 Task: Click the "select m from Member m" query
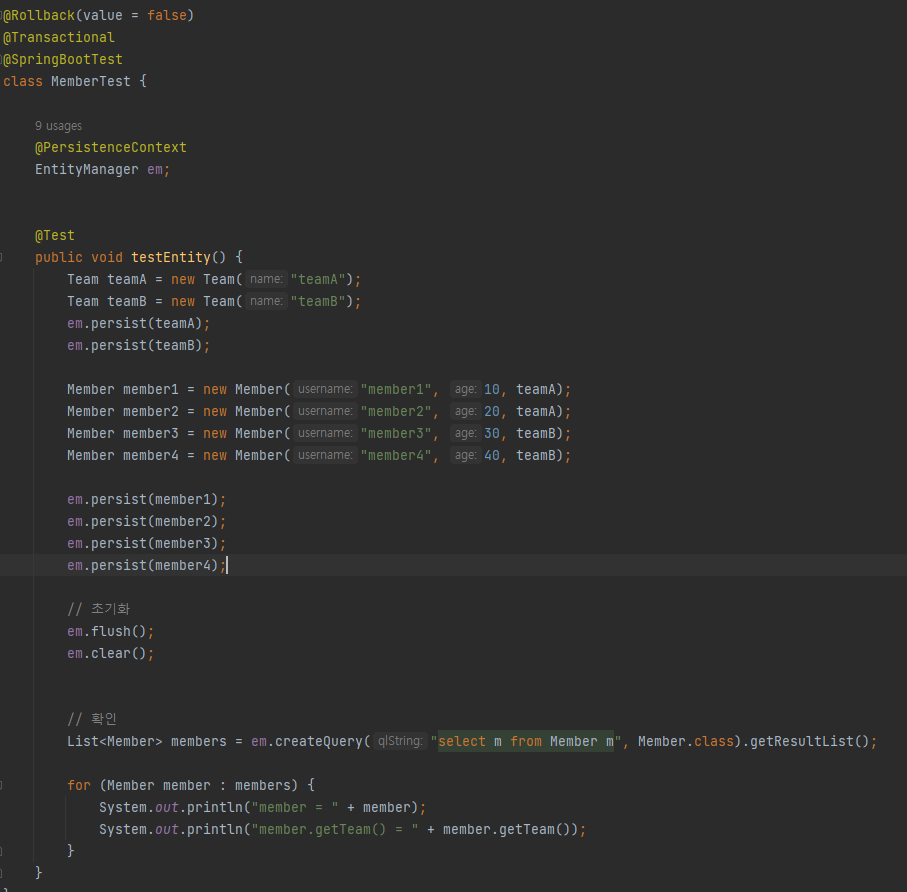click(x=526, y=741)
